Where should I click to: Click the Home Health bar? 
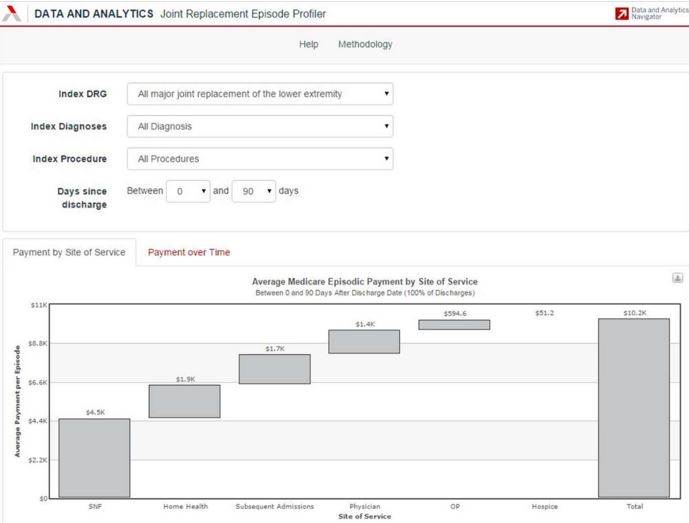(x=184, y=401)
